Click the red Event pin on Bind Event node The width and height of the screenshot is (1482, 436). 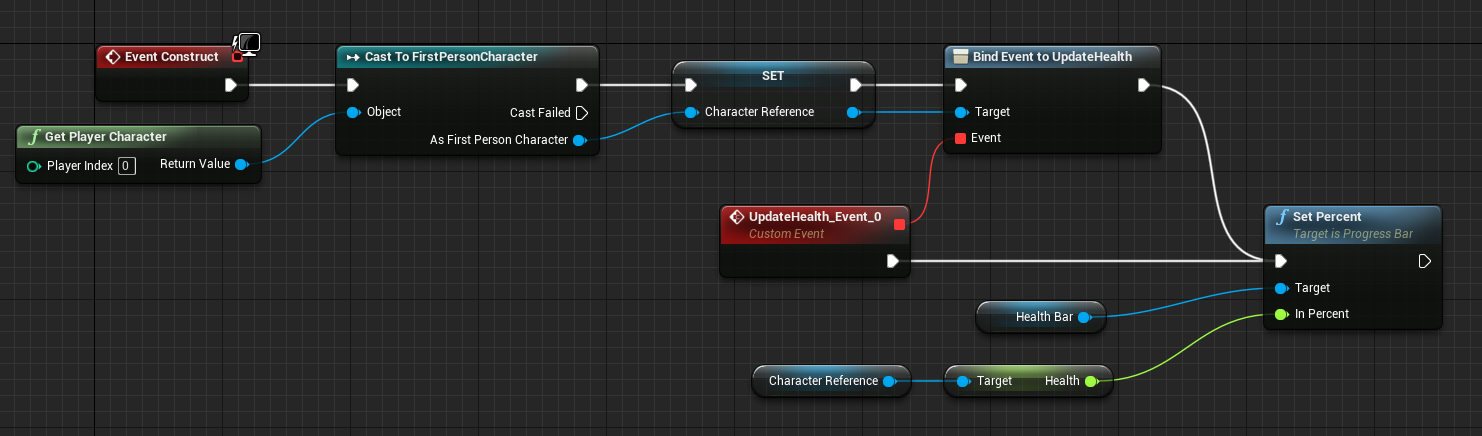tap(960, 138)
